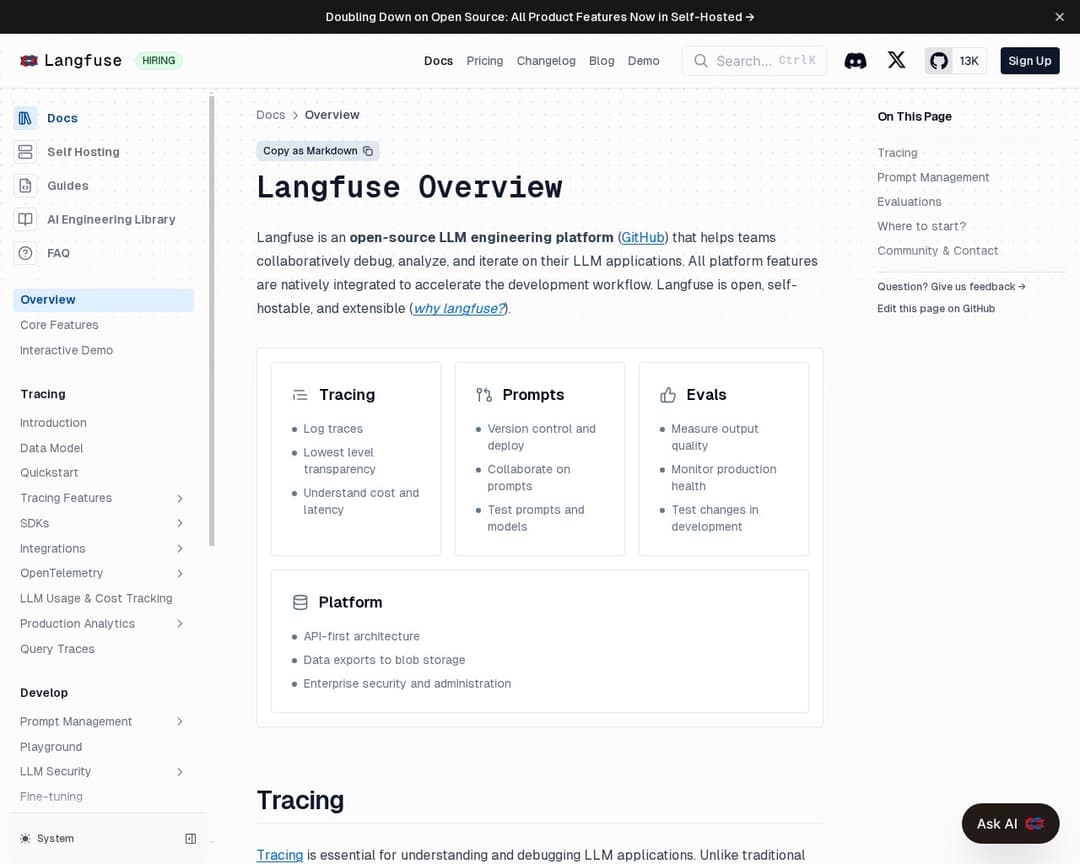The width and height of the screenshot is (1080, 864).
Task: Open the Demo page
Action: tap(643, 61)
